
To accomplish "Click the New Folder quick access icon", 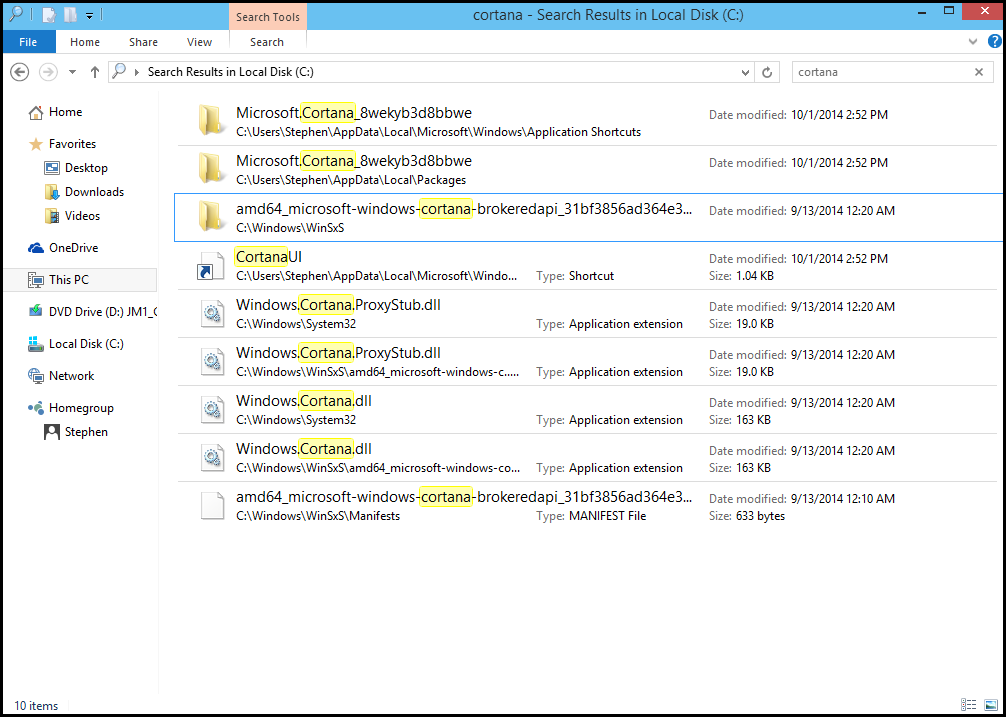I will coord(69,15).
